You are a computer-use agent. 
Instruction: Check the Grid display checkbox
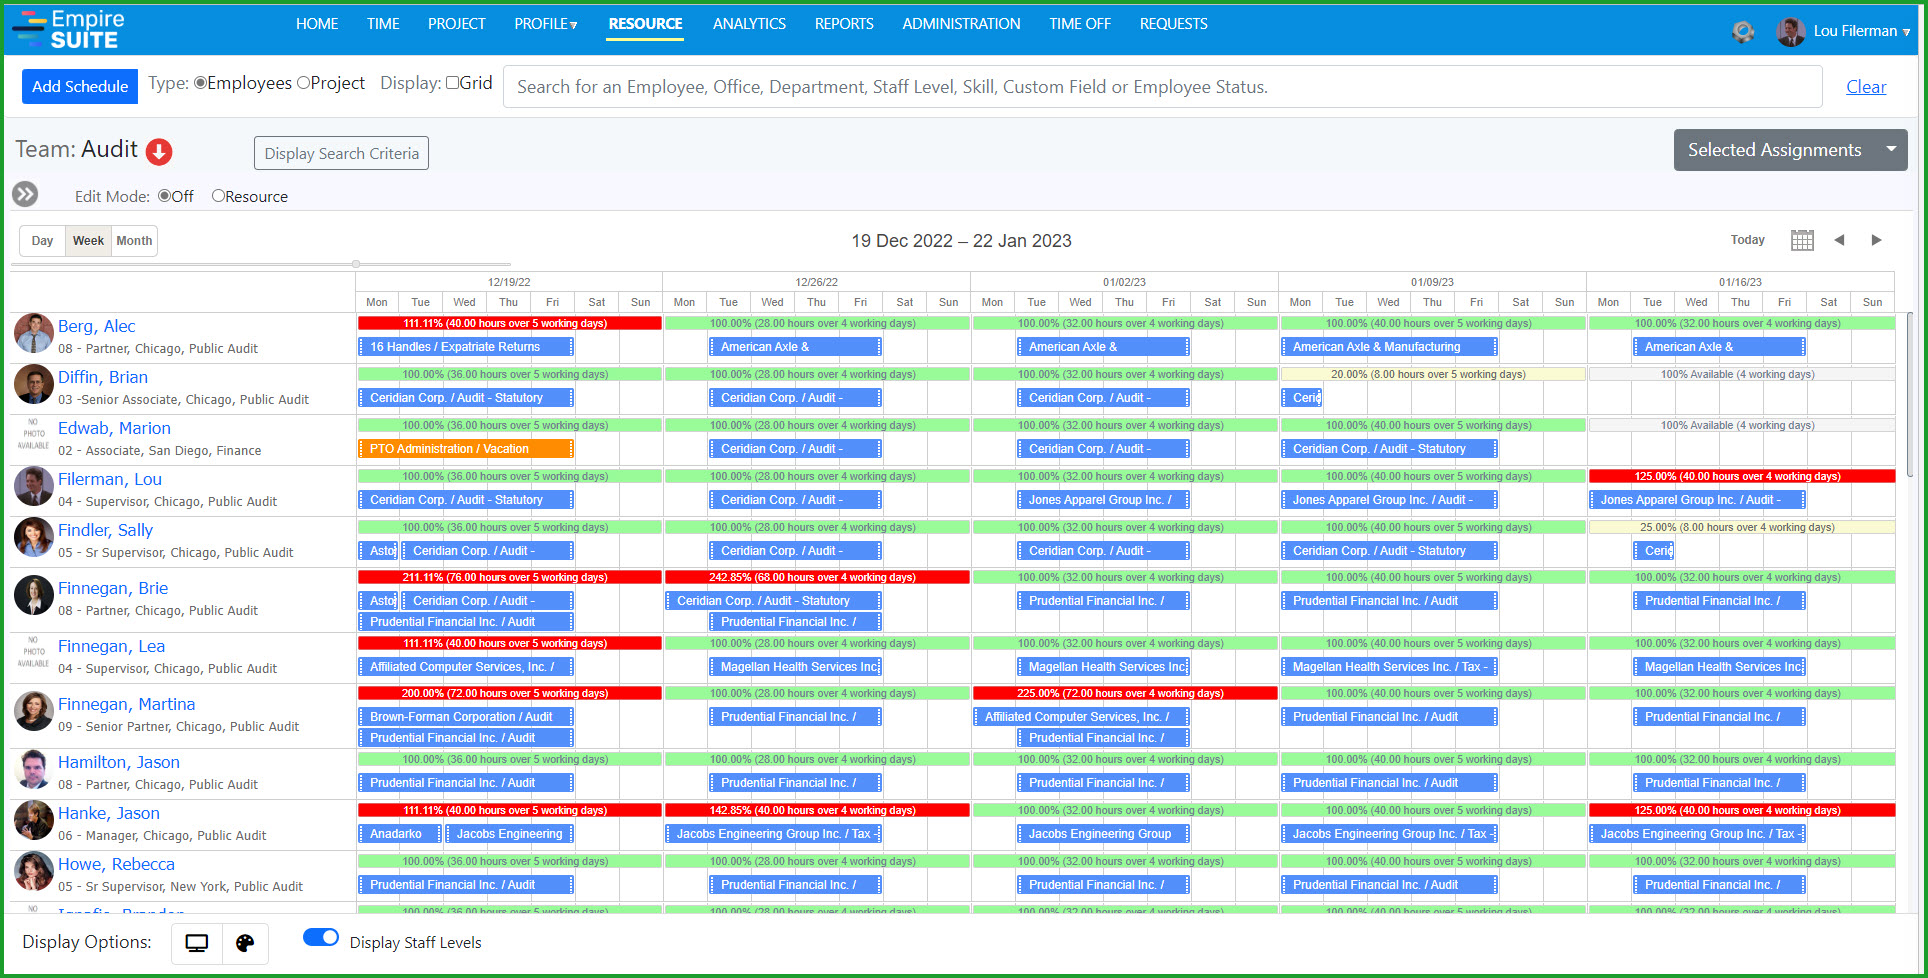(x=452, y=83)
